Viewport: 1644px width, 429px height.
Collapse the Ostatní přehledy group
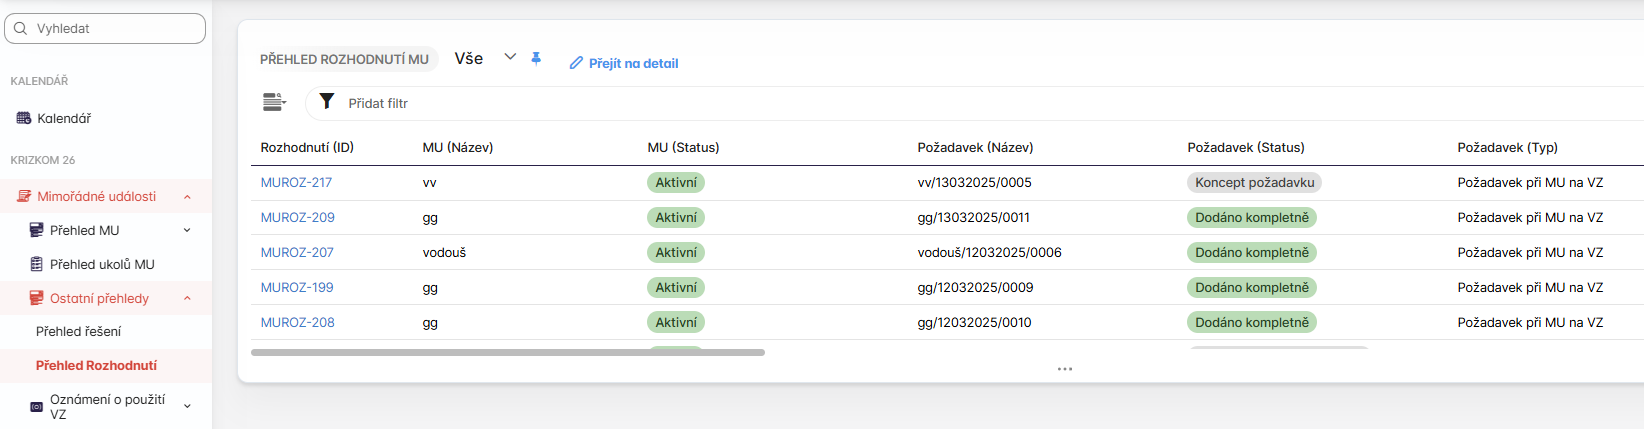point(187,298)
